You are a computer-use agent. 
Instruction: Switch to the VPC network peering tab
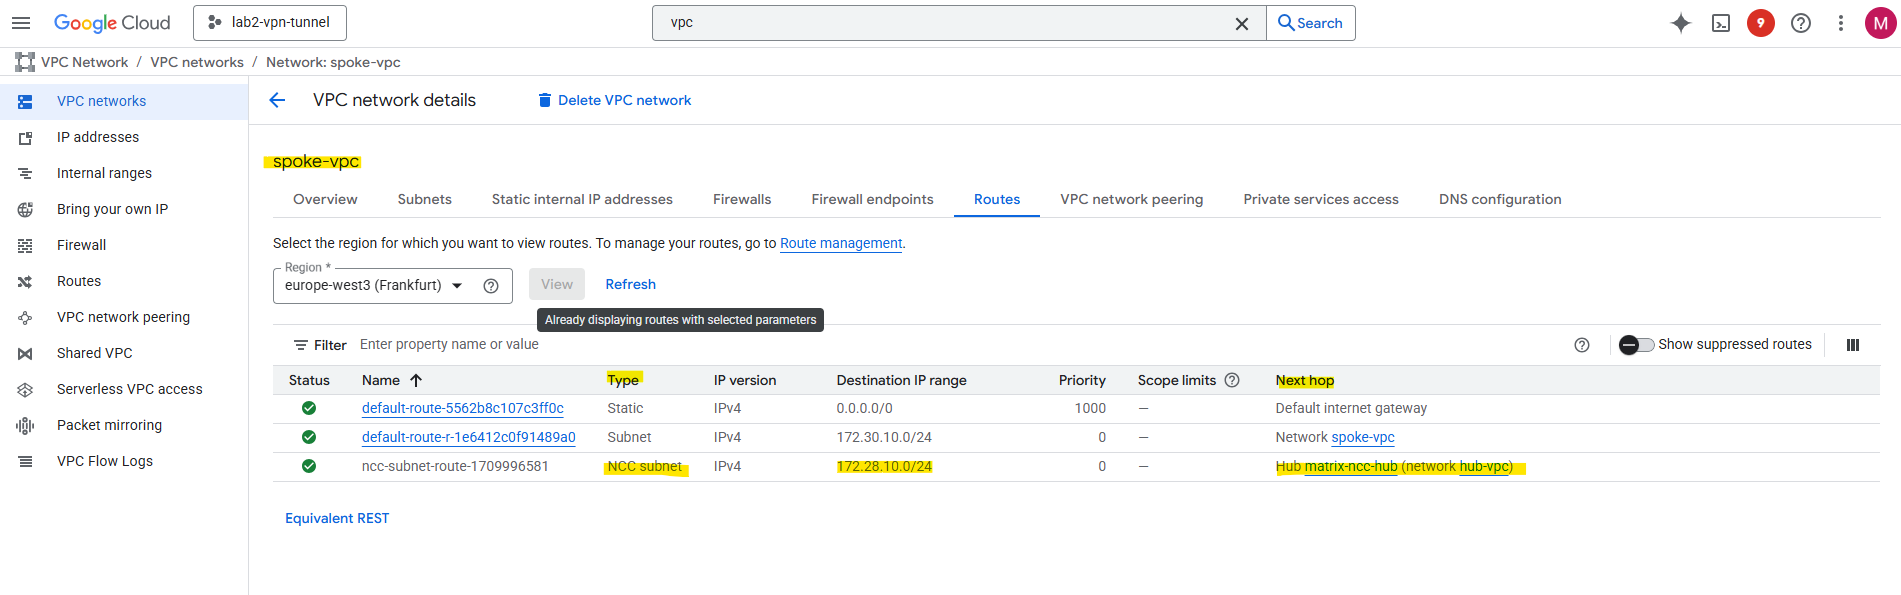coord(1131,199)
